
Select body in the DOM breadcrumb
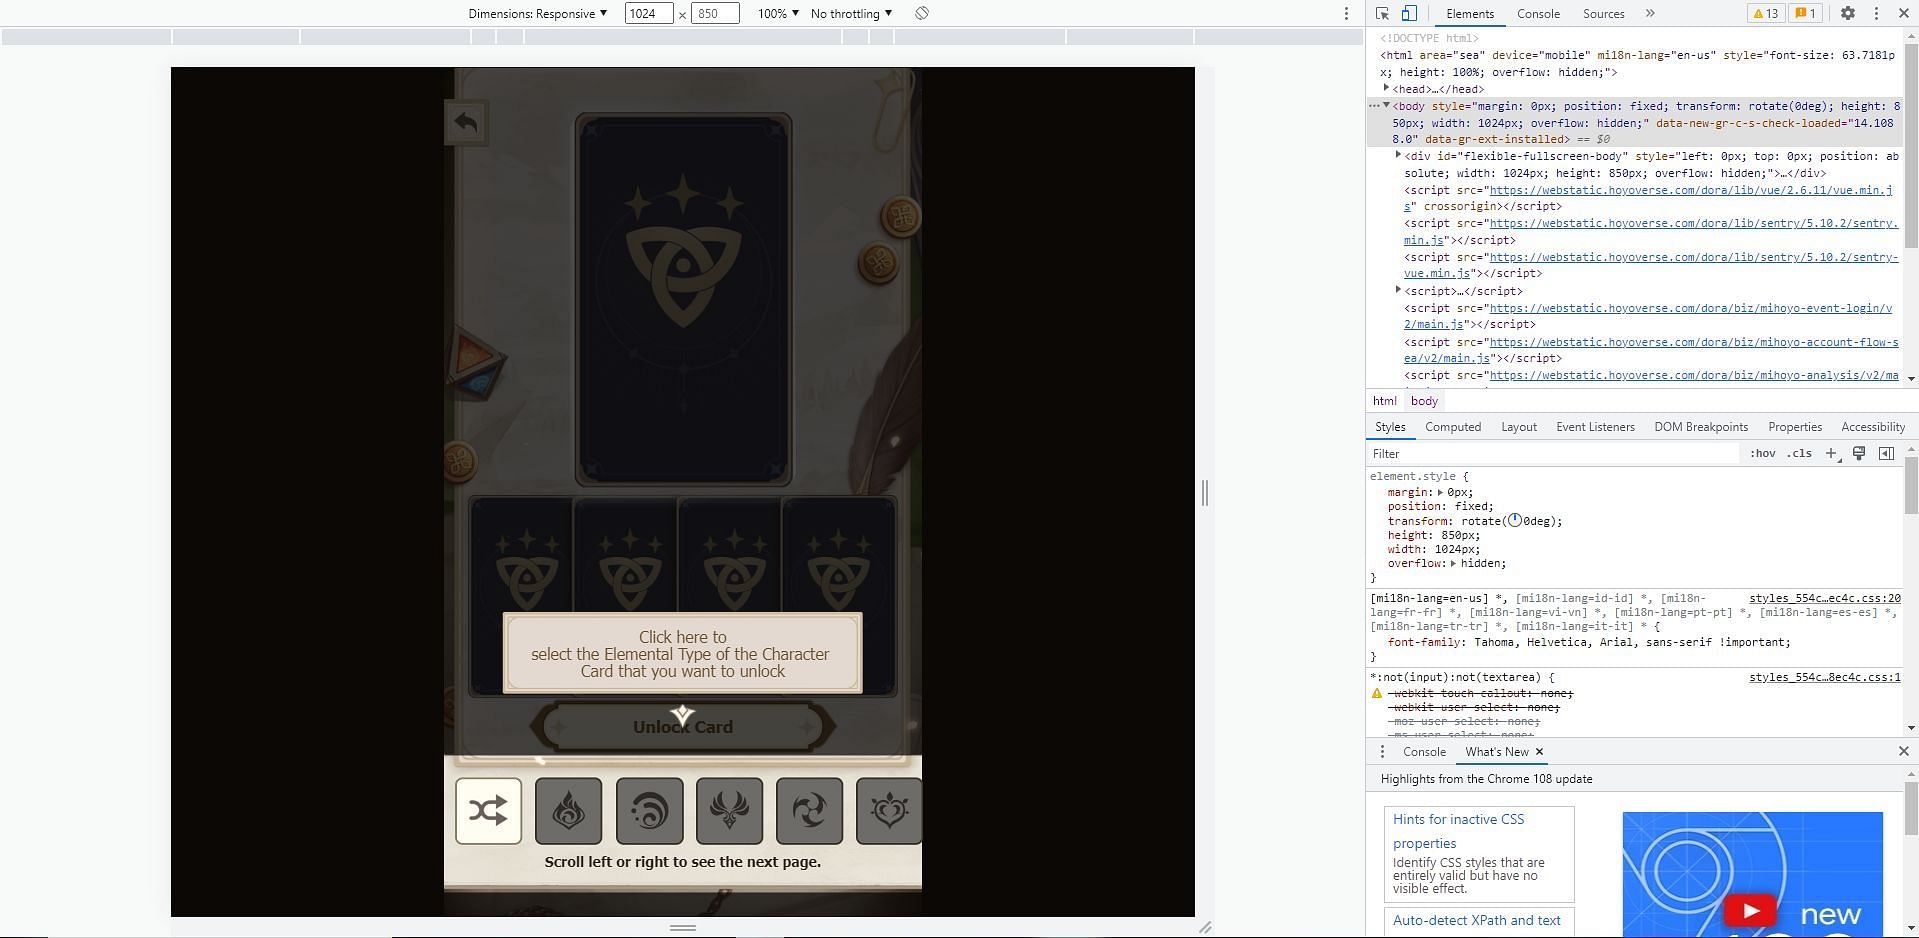point(1424,401)
